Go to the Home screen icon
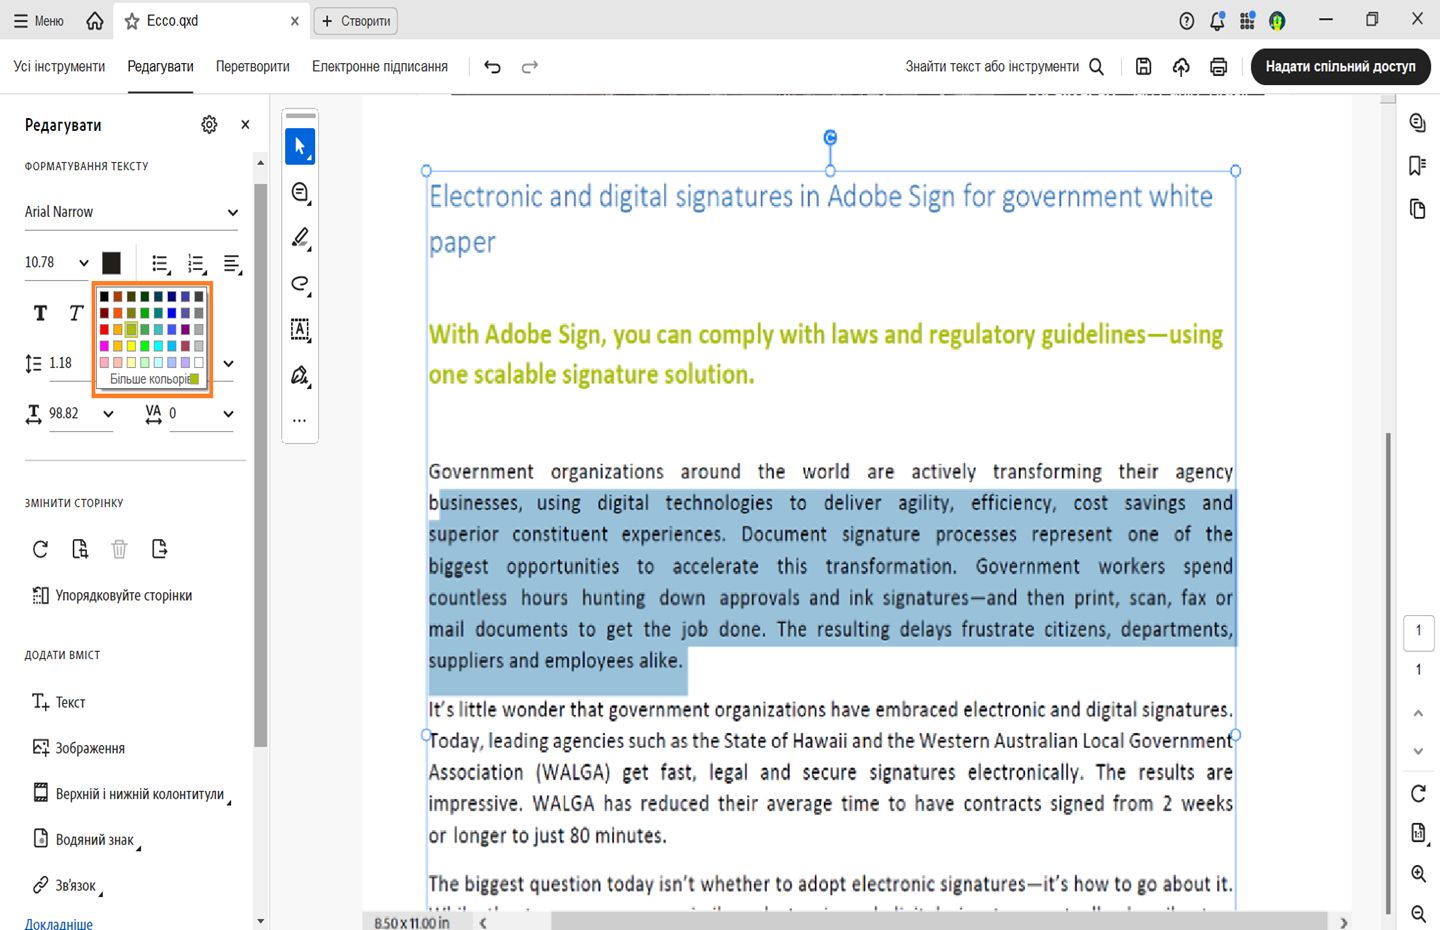Viewport: 1440px width, 930px height. click(x=95, y=21)
